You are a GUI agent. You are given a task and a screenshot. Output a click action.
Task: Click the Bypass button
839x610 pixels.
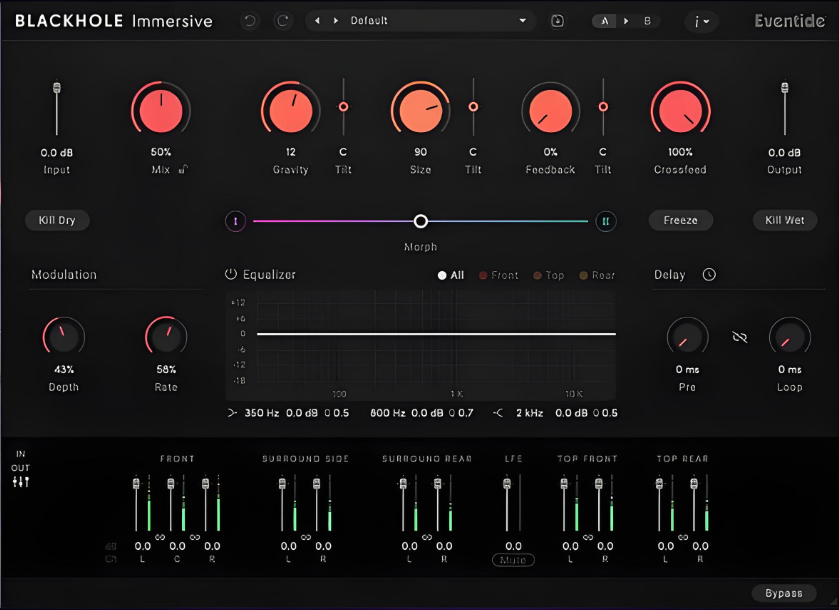coord(784,593)
